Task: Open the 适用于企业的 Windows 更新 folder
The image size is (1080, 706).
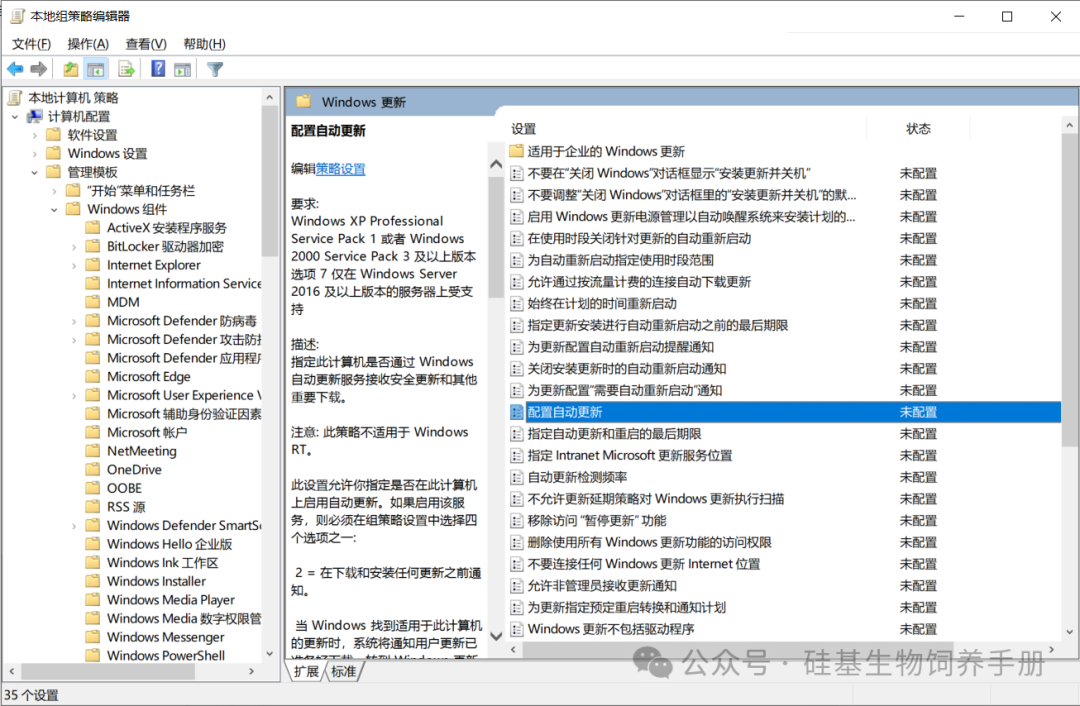Action: (606, 152)
